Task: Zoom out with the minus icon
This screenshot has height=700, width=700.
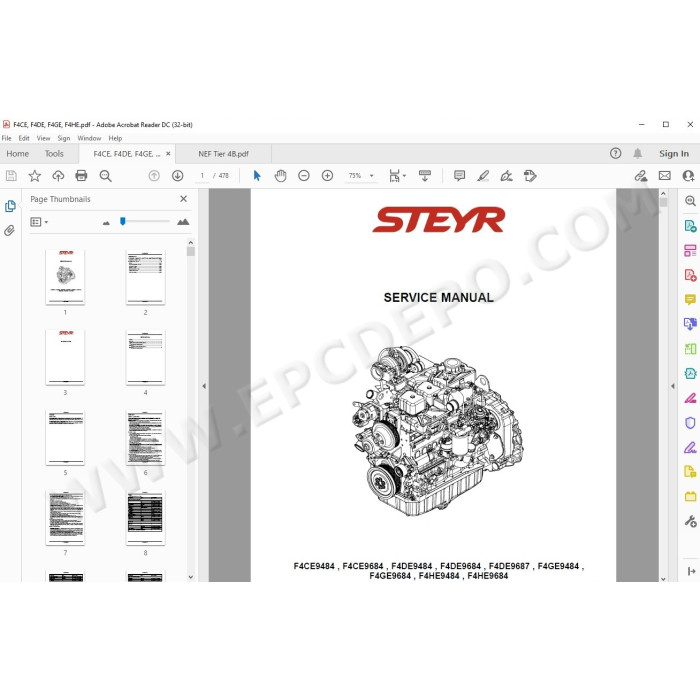Action: (x=304, y=176)
